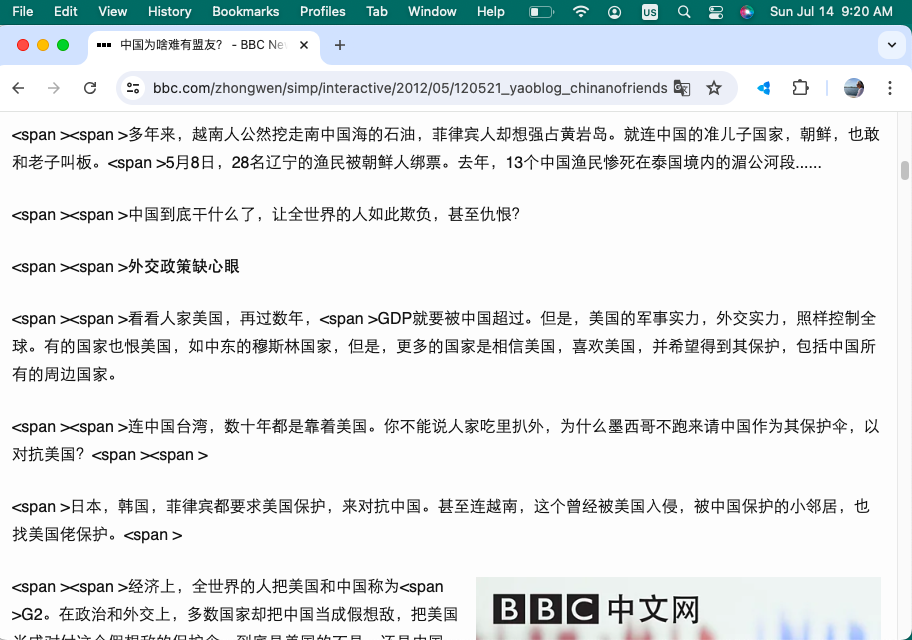Image resolution: width=912 pixels, height=640 pixels.
Task: Open the History menu
Action: click(x=169, y=12)
